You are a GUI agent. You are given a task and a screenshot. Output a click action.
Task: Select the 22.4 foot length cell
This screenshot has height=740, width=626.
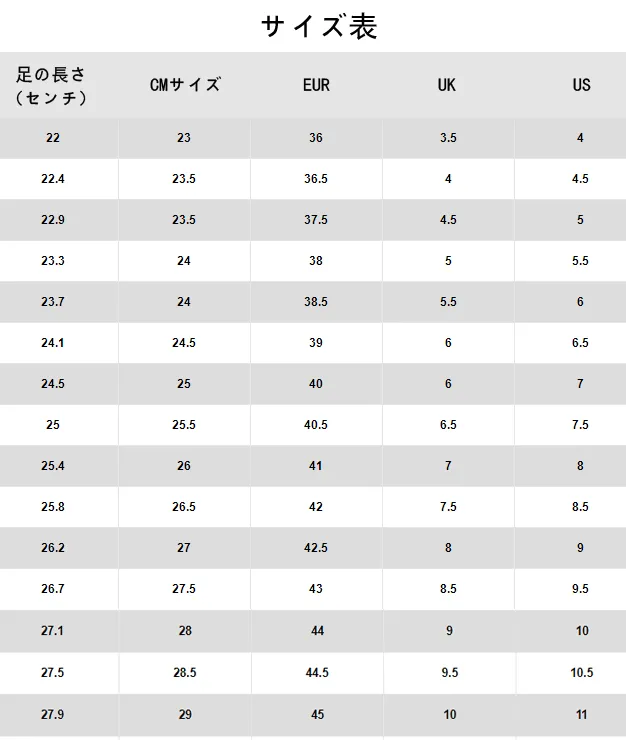tap(53, 179)
